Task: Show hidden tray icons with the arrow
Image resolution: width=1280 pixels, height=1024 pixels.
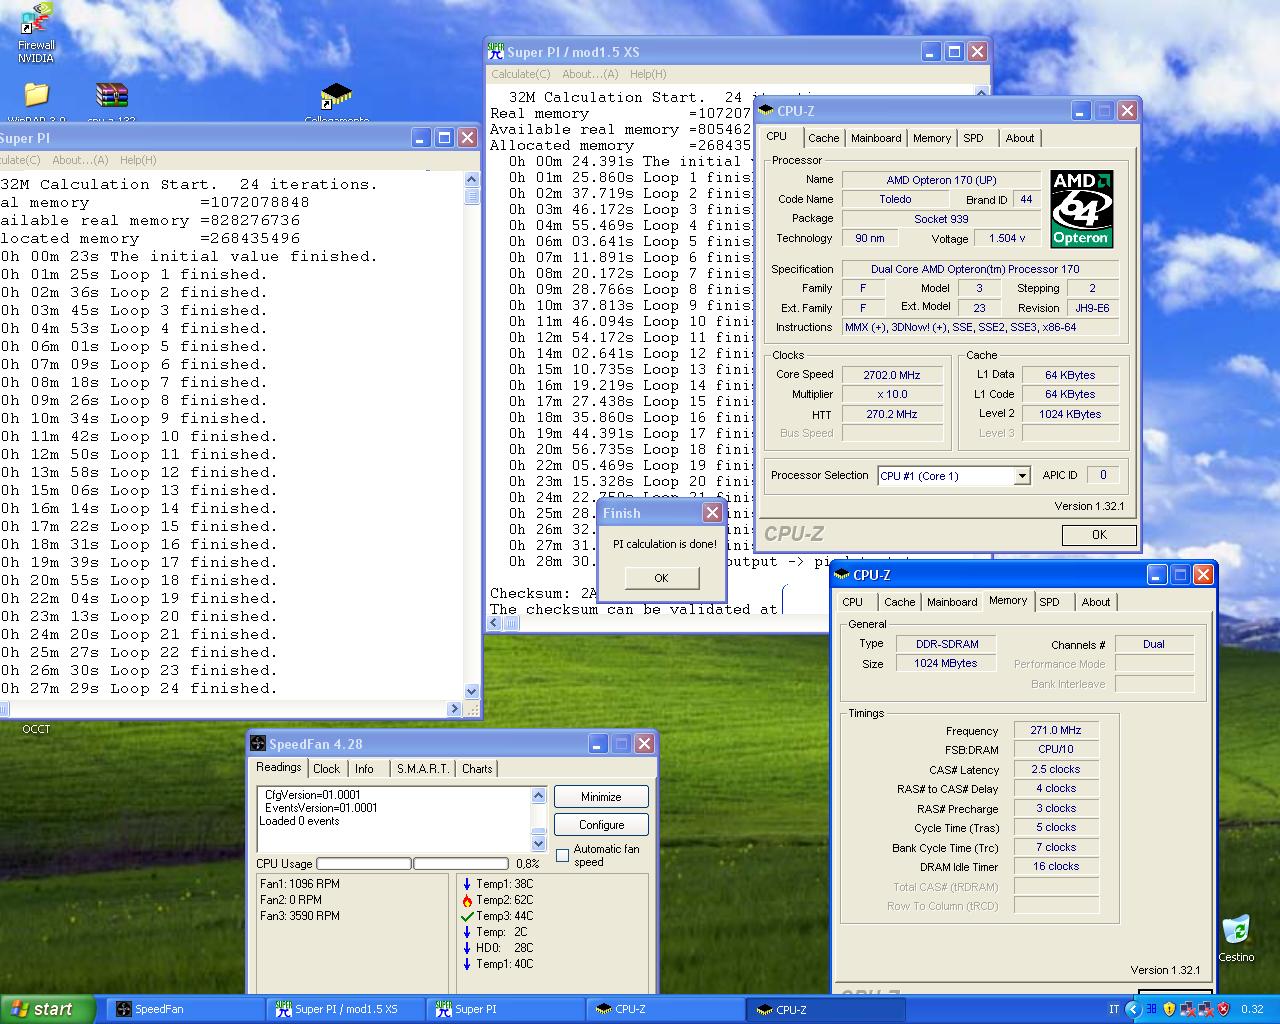Action: point(1133,1009)
